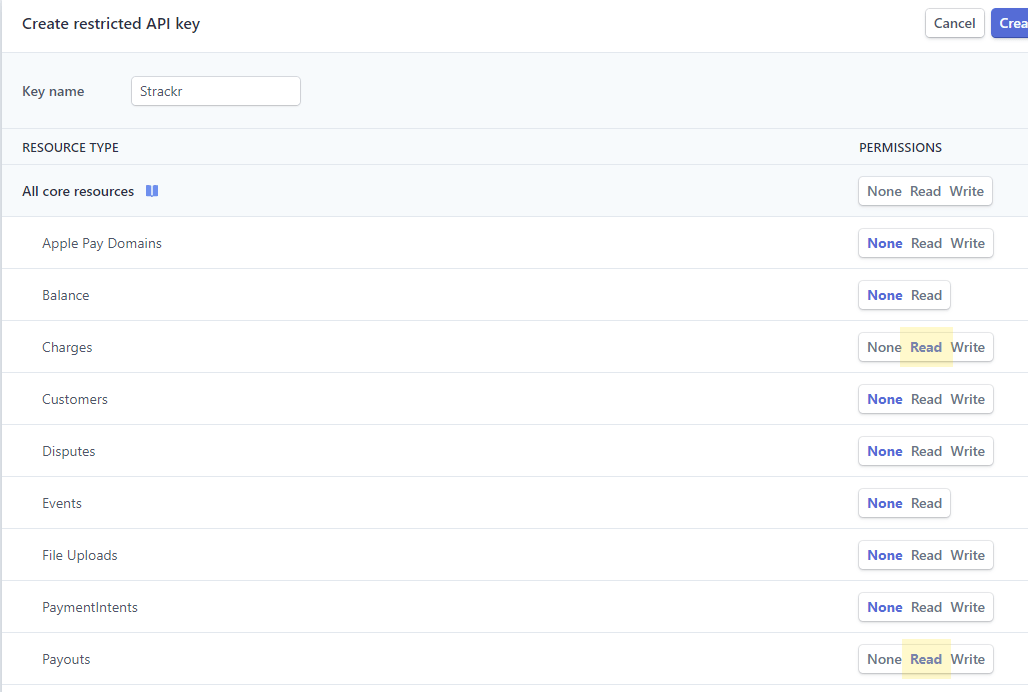Click the Create key button
This screenshot has height=692, width=1028.
point(1010,24)
